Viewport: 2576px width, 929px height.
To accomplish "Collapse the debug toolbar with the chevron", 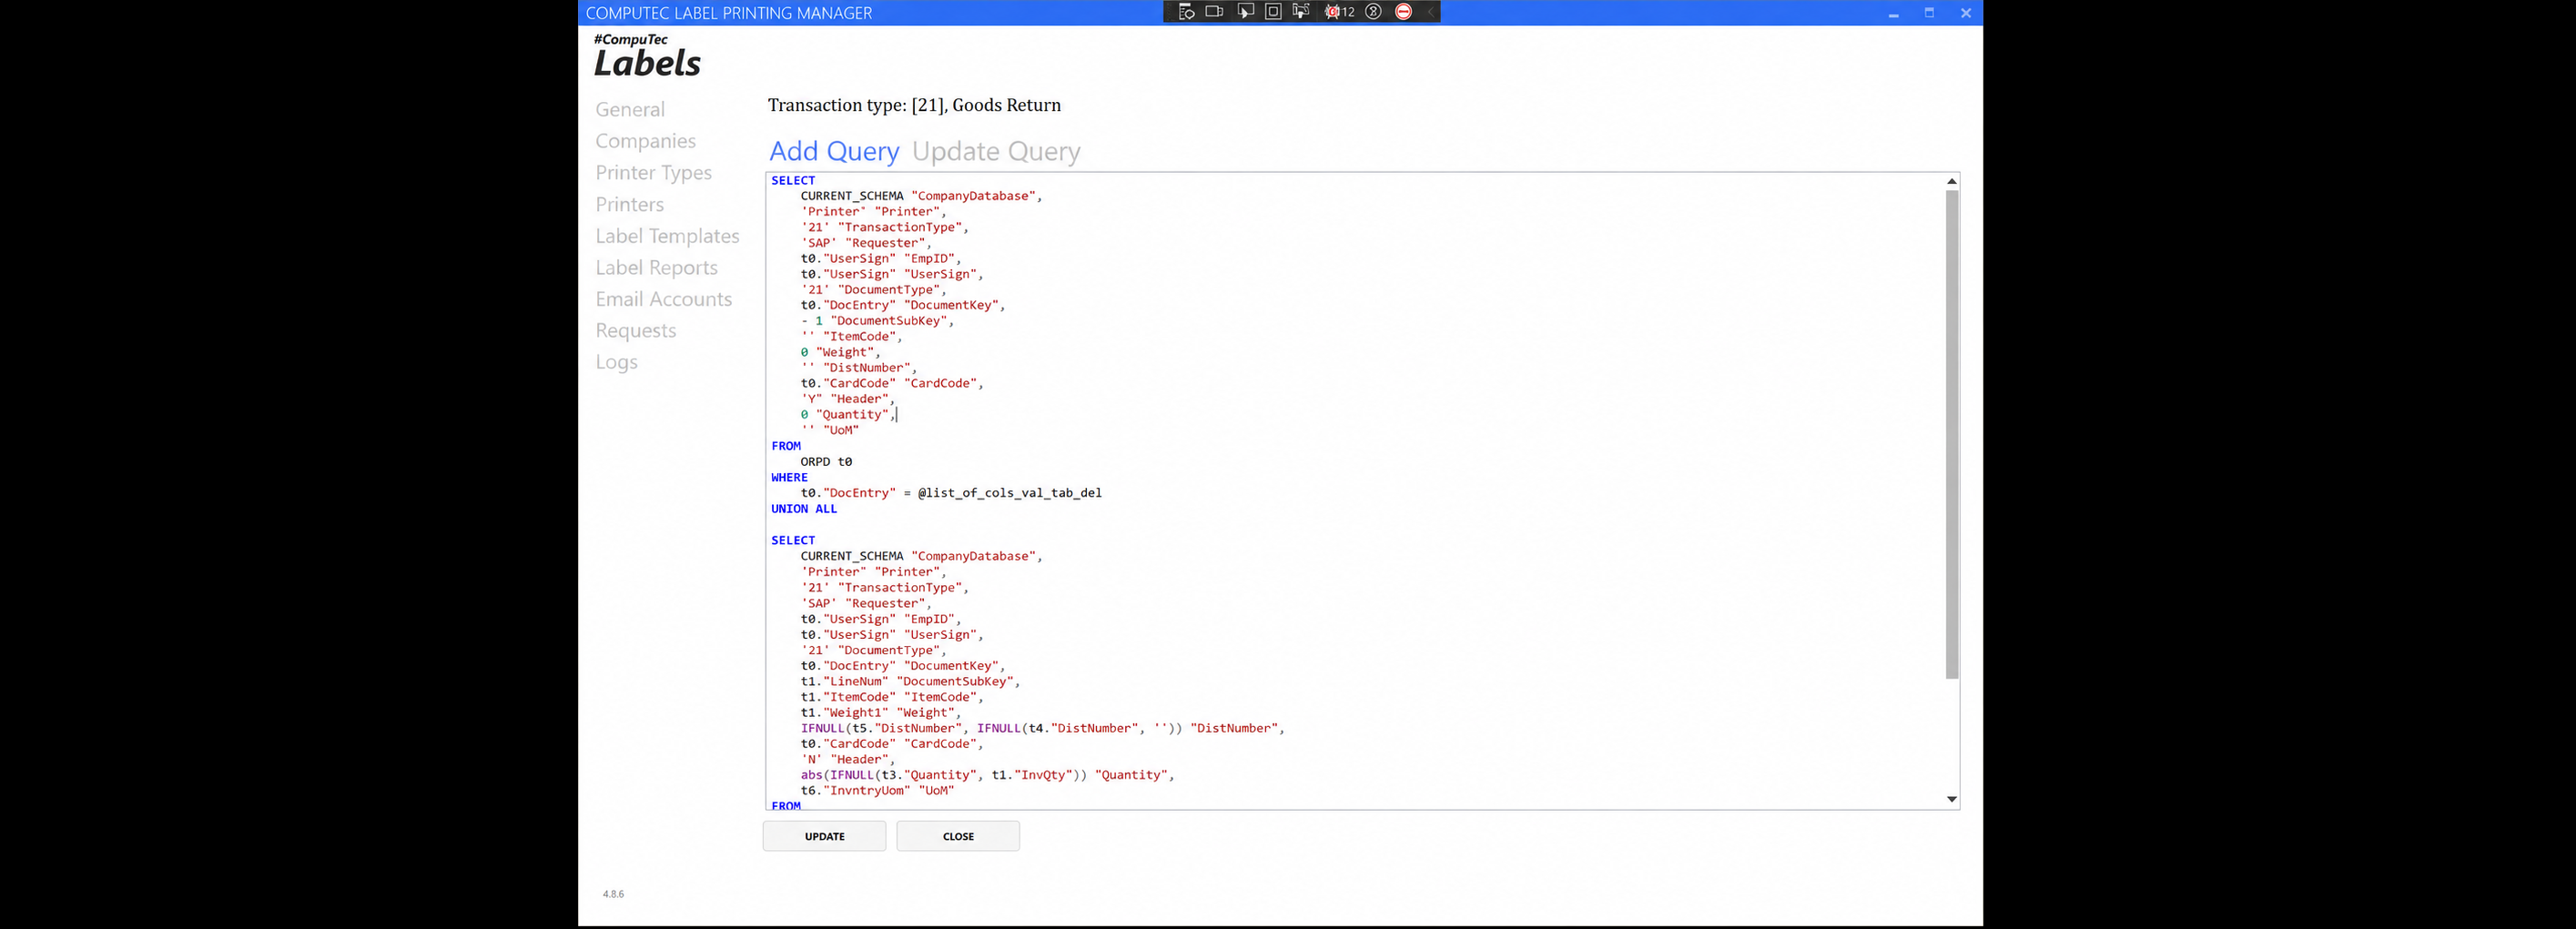I will [x=1430, y=12].
